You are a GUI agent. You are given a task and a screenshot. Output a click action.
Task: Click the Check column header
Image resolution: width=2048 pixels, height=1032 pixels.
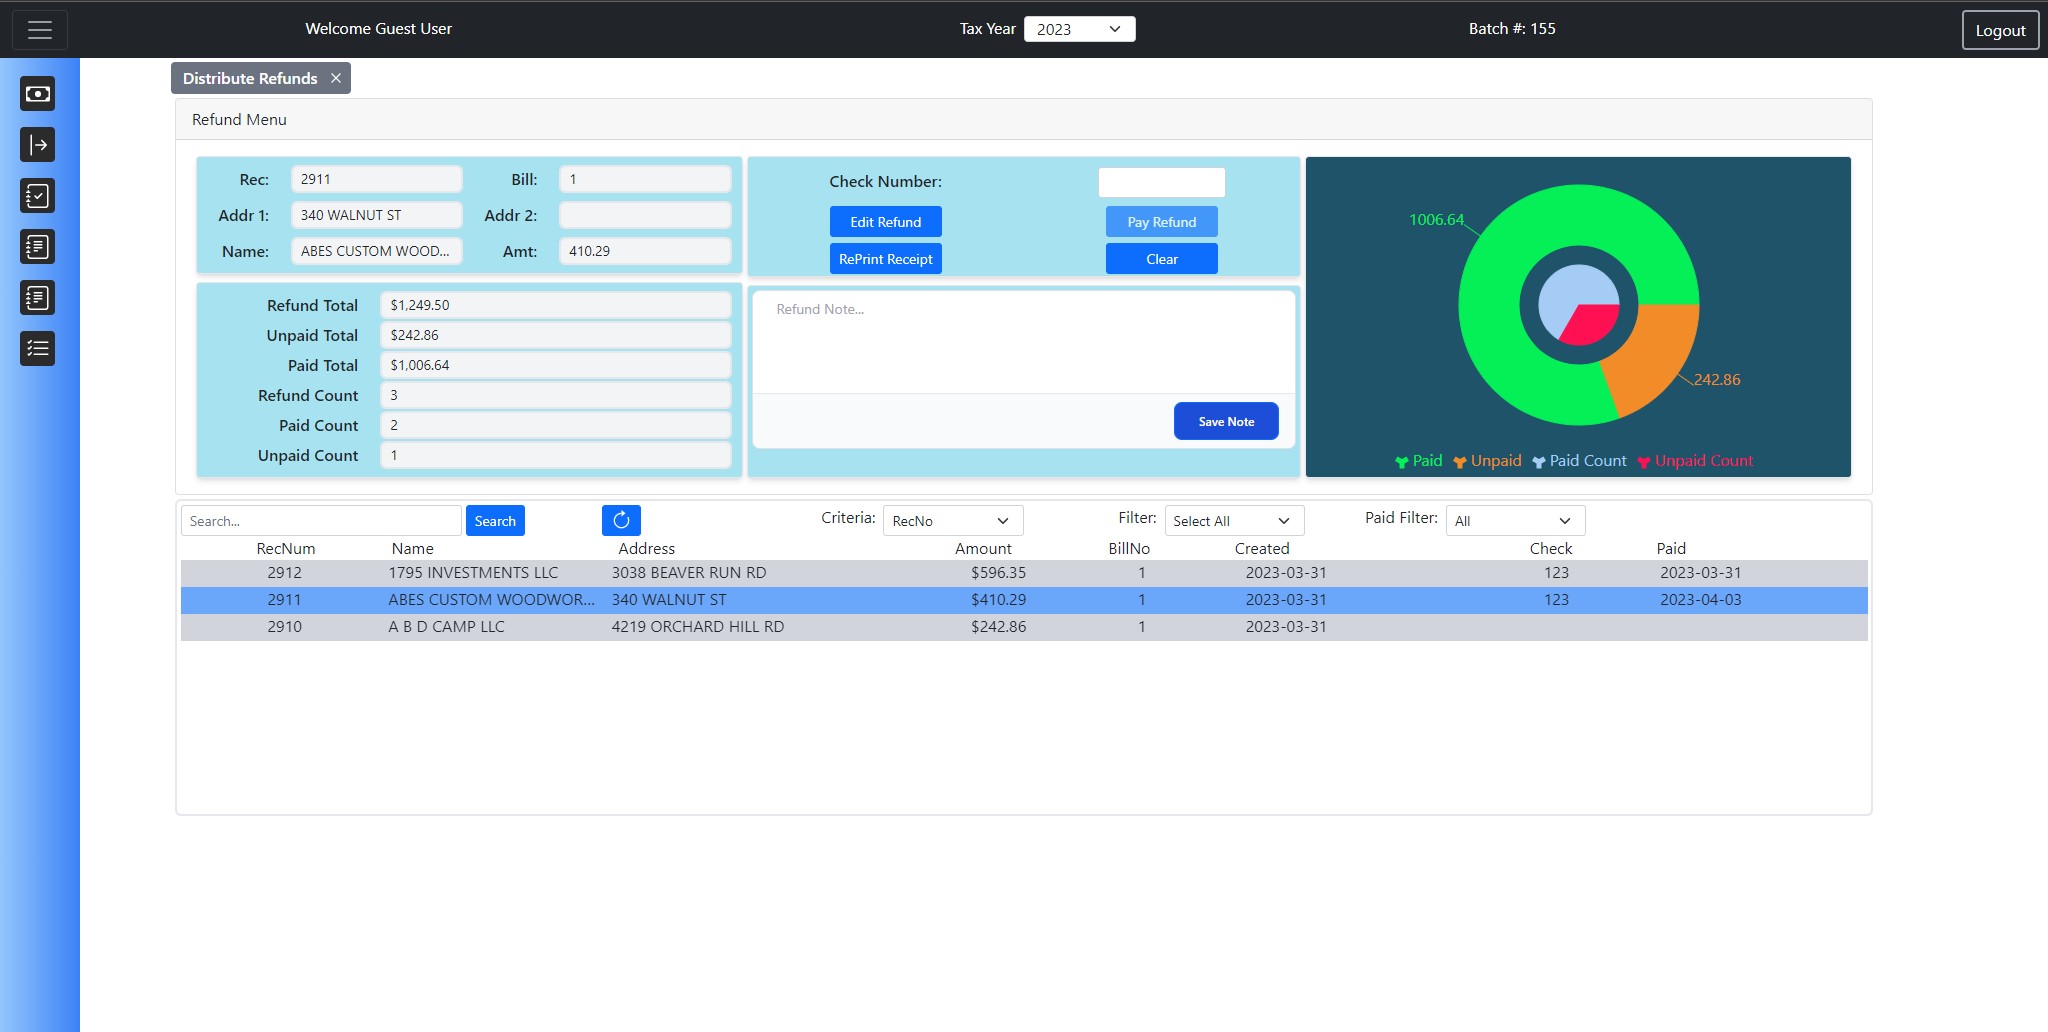click(x=1551, y=548)
